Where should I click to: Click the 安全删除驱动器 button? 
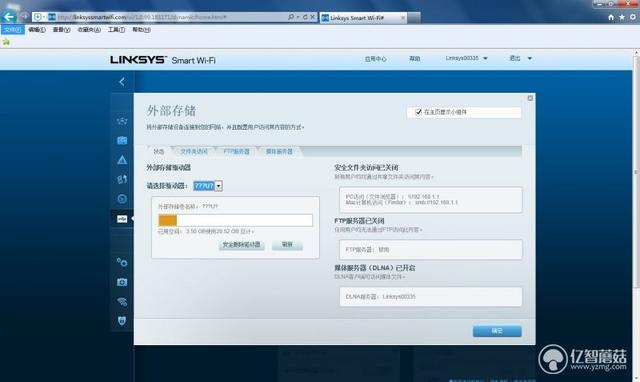(241, 245)
